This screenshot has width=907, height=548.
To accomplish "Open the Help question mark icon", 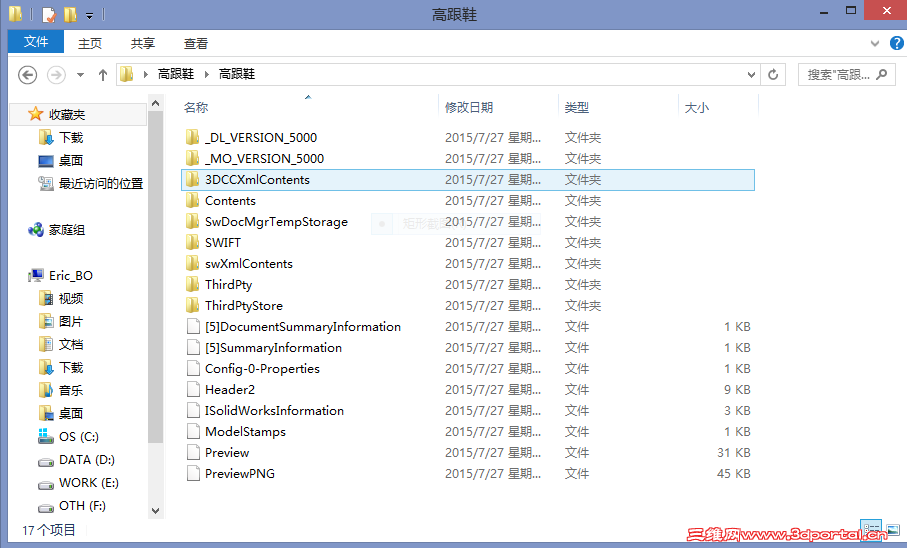I will 896,43.
